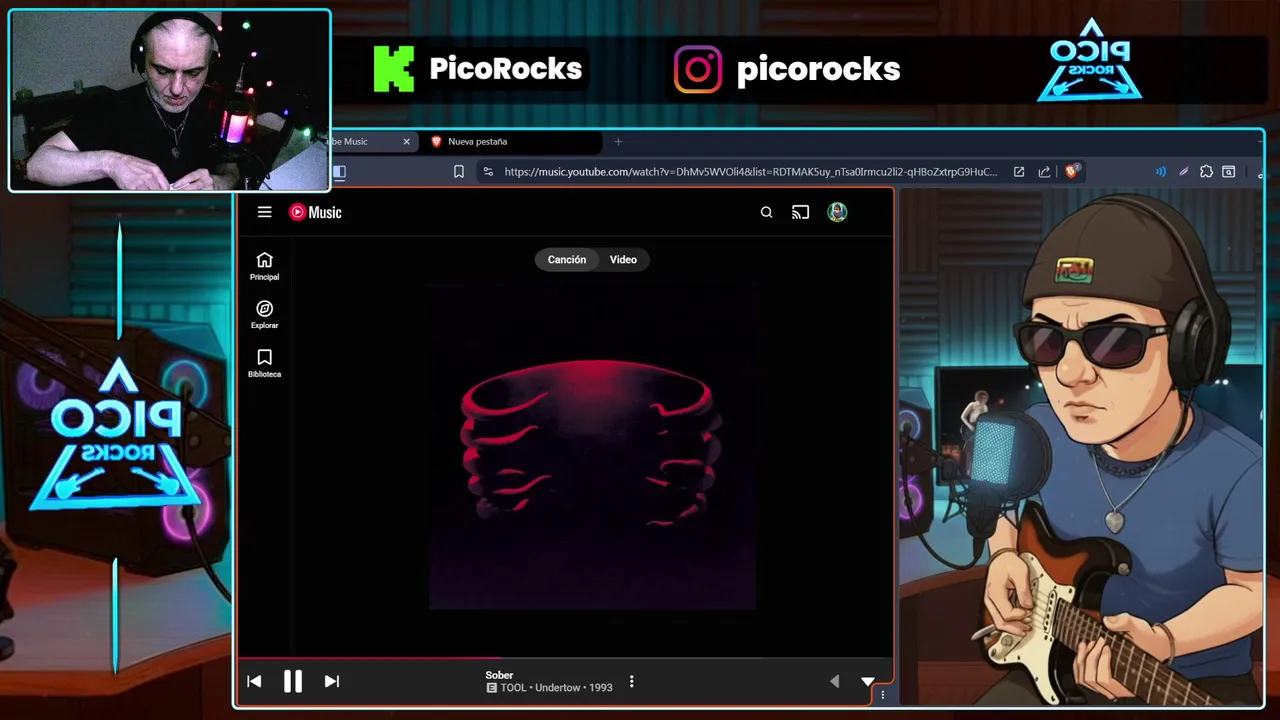Open a new browser tab

(x=618, y=141)
